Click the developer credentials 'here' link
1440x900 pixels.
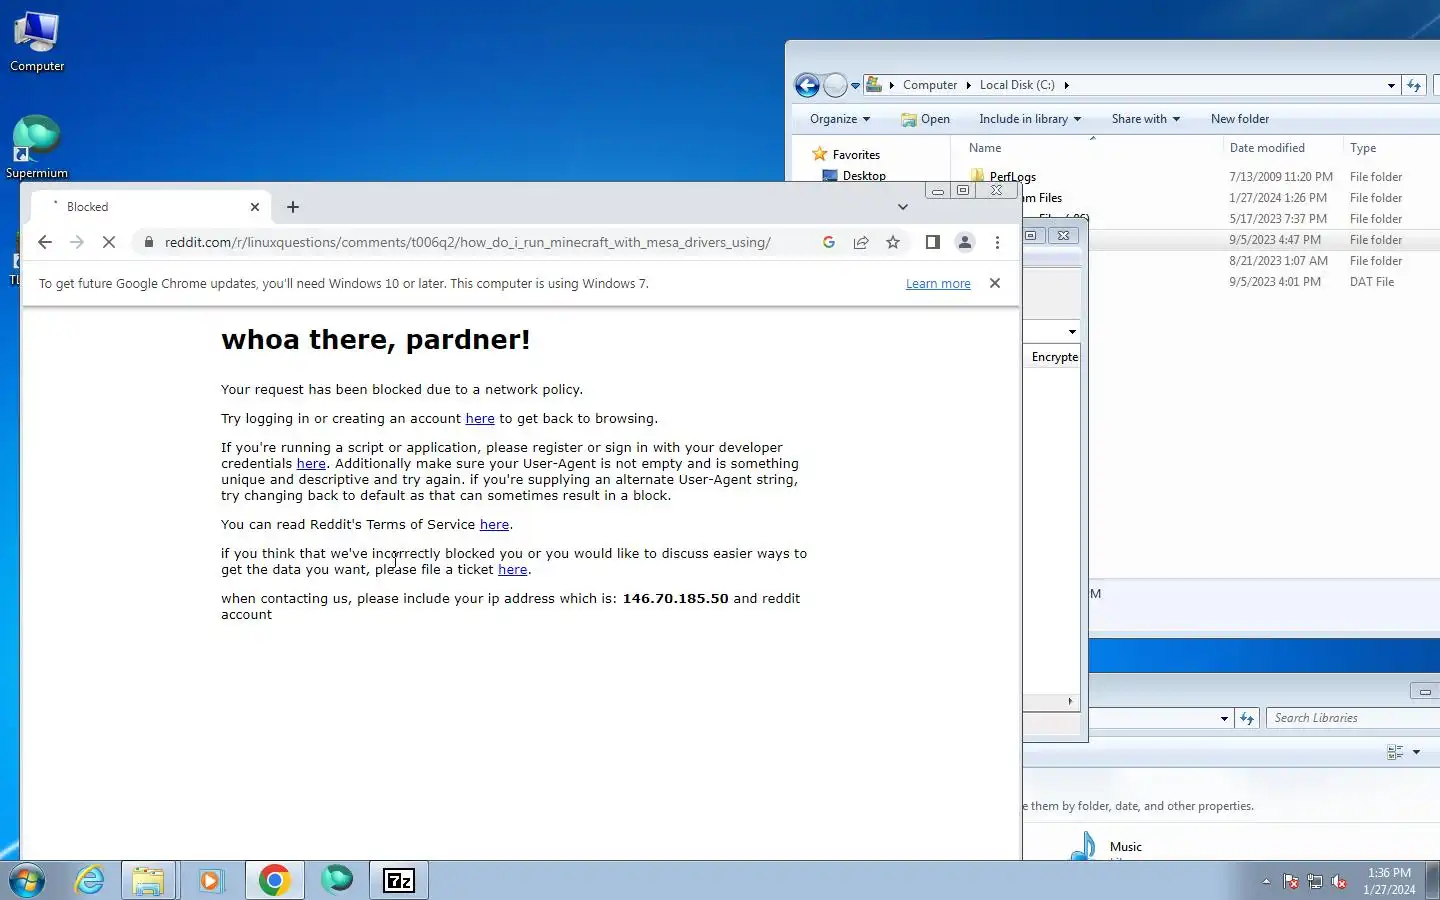[311, 463]
